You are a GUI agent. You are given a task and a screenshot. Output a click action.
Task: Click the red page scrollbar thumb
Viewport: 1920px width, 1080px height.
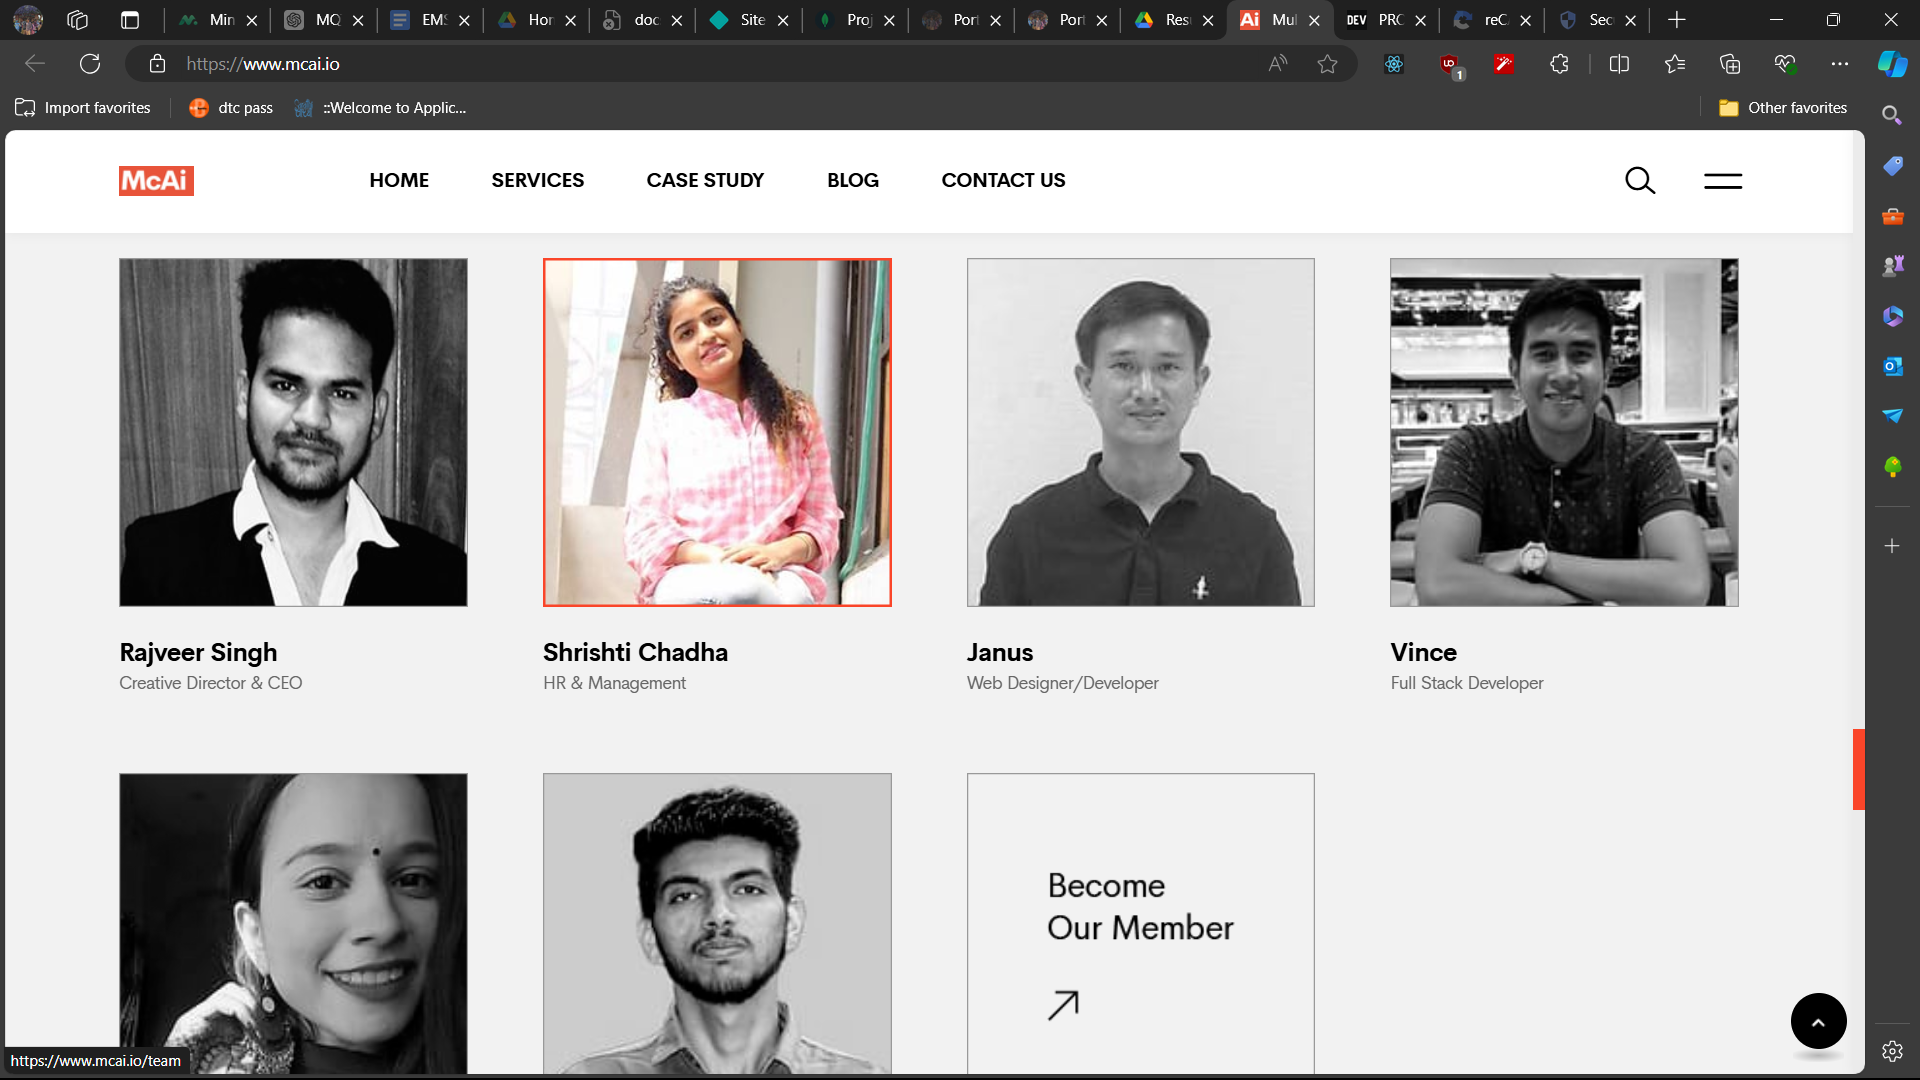[x=1858, y=769]
